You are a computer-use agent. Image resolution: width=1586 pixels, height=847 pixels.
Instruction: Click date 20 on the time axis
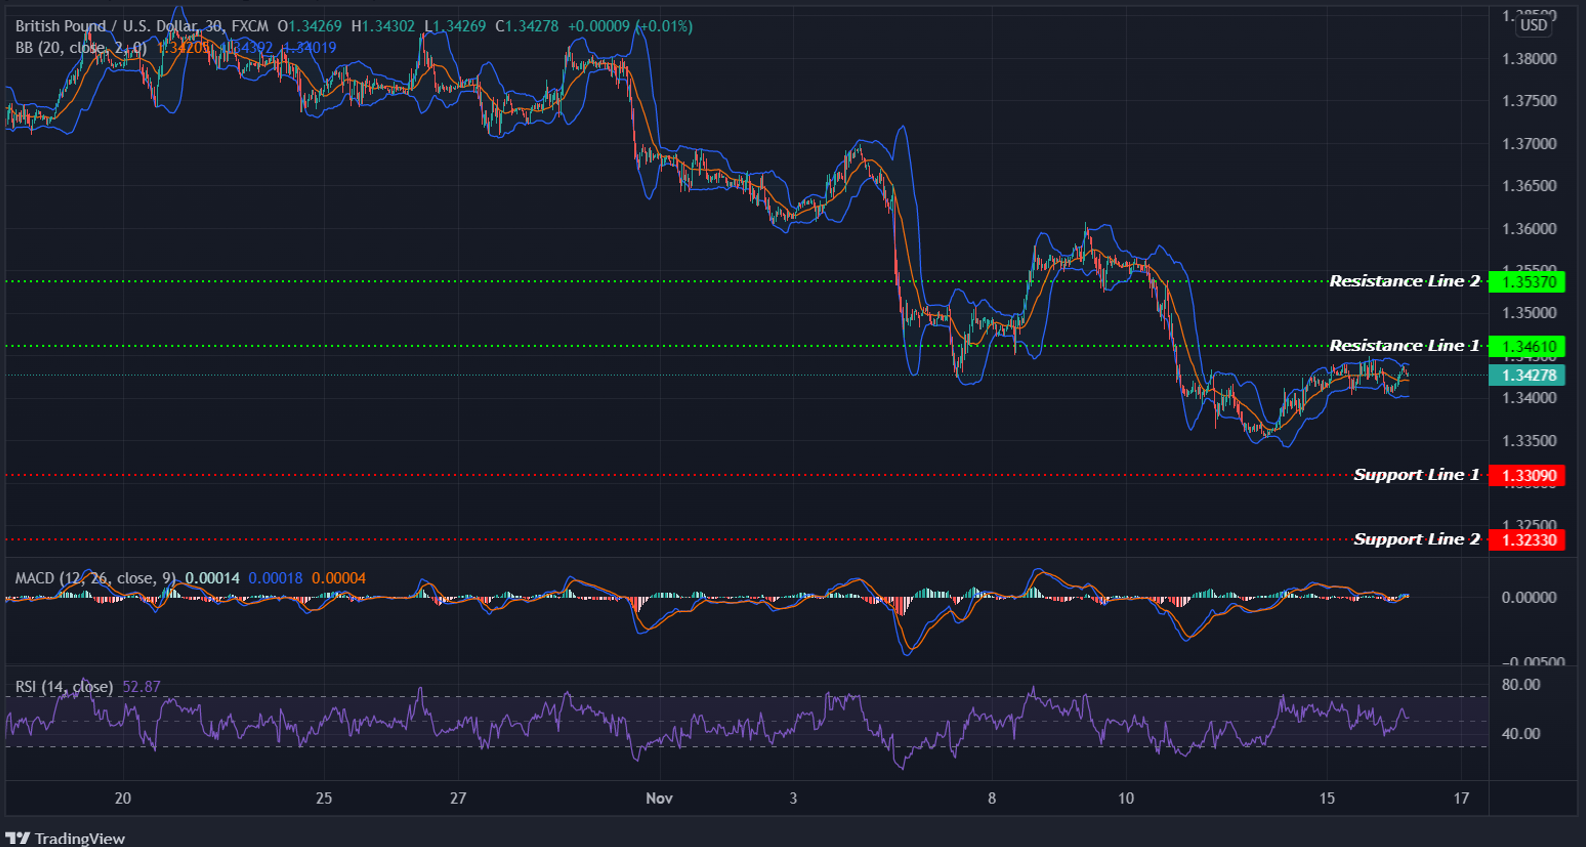123,798
